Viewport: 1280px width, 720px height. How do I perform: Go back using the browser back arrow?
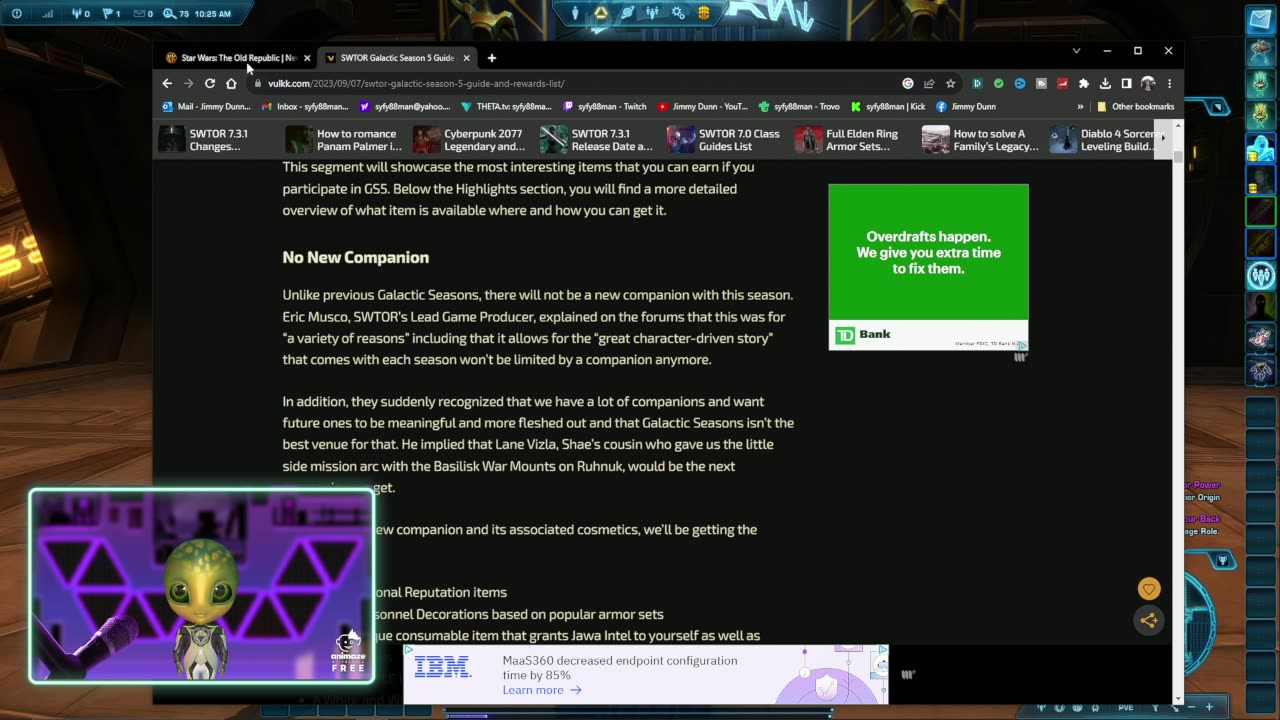167,84
